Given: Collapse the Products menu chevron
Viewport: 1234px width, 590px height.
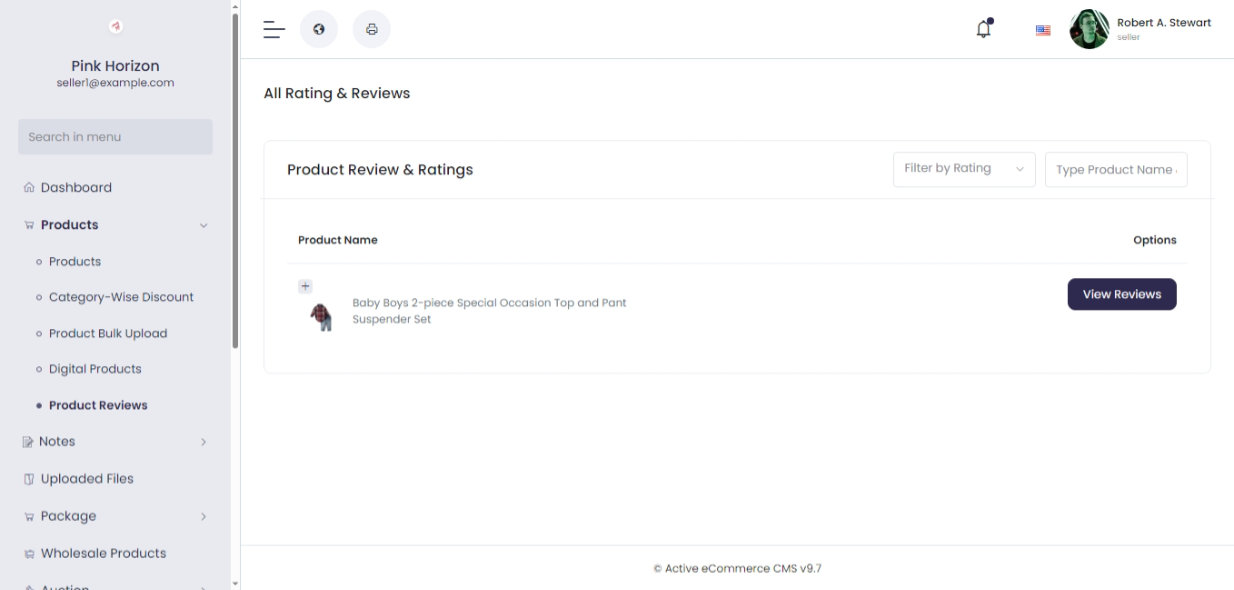Looking at the screenshot, I should [204, 226].
